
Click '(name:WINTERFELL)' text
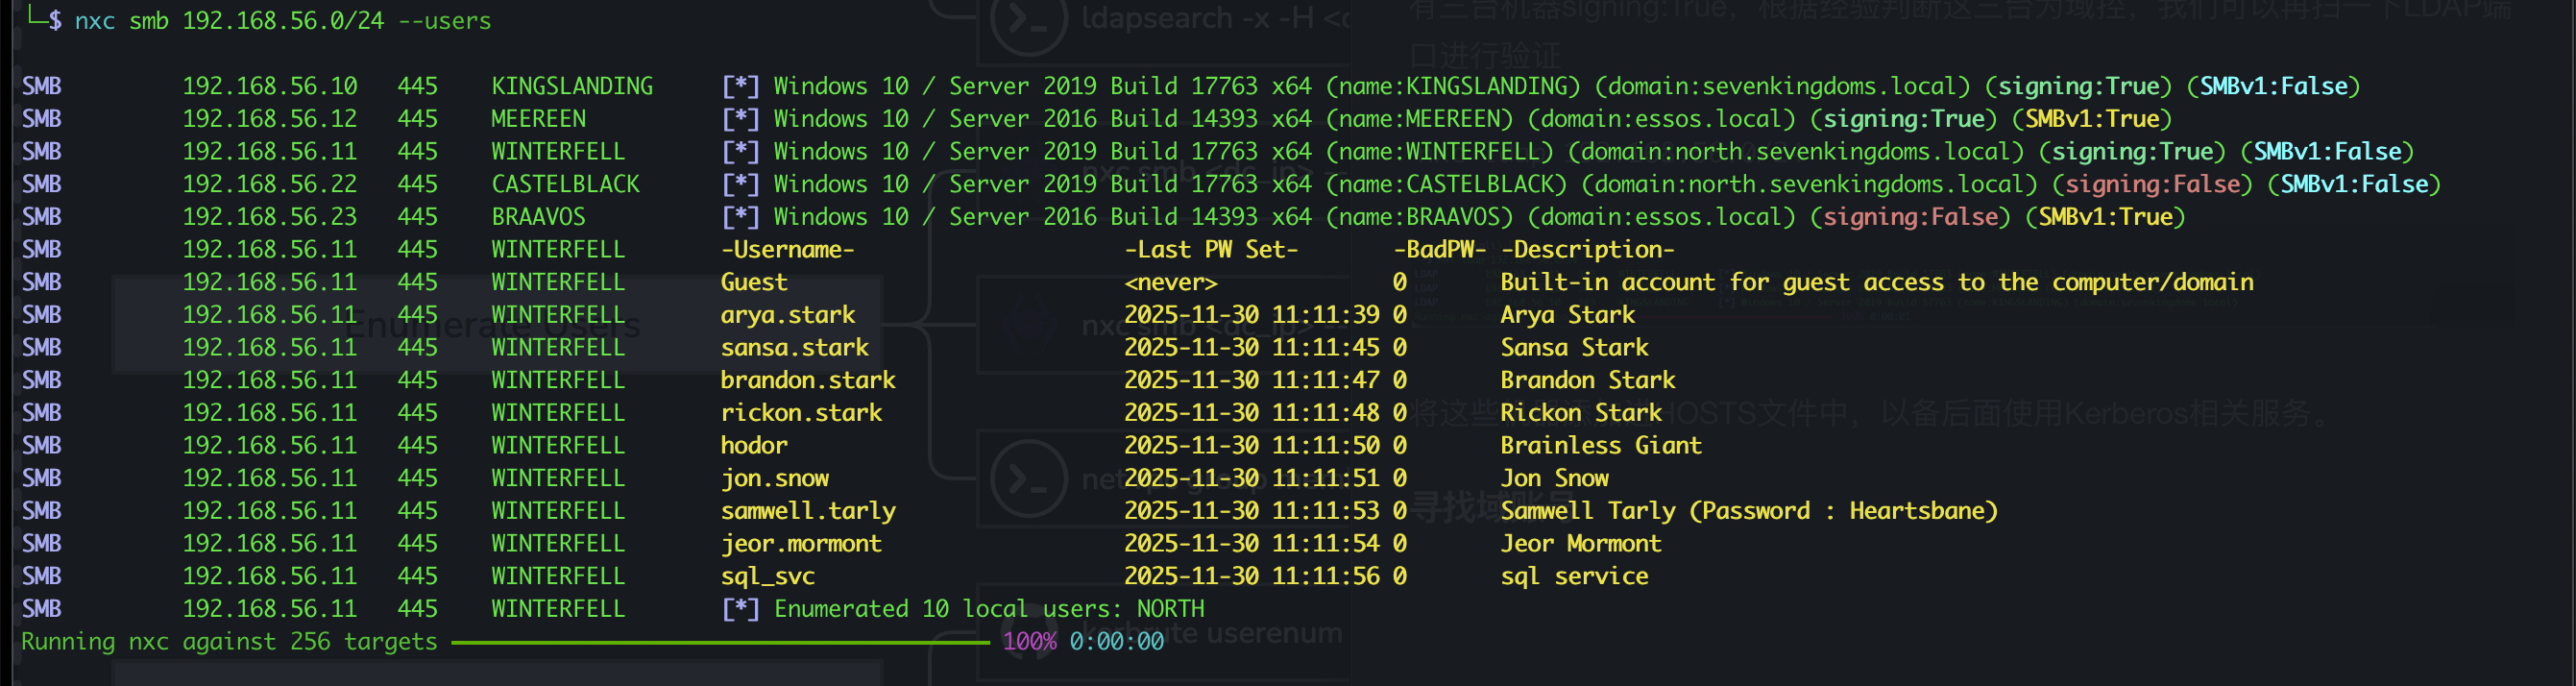pos(1439,152)
